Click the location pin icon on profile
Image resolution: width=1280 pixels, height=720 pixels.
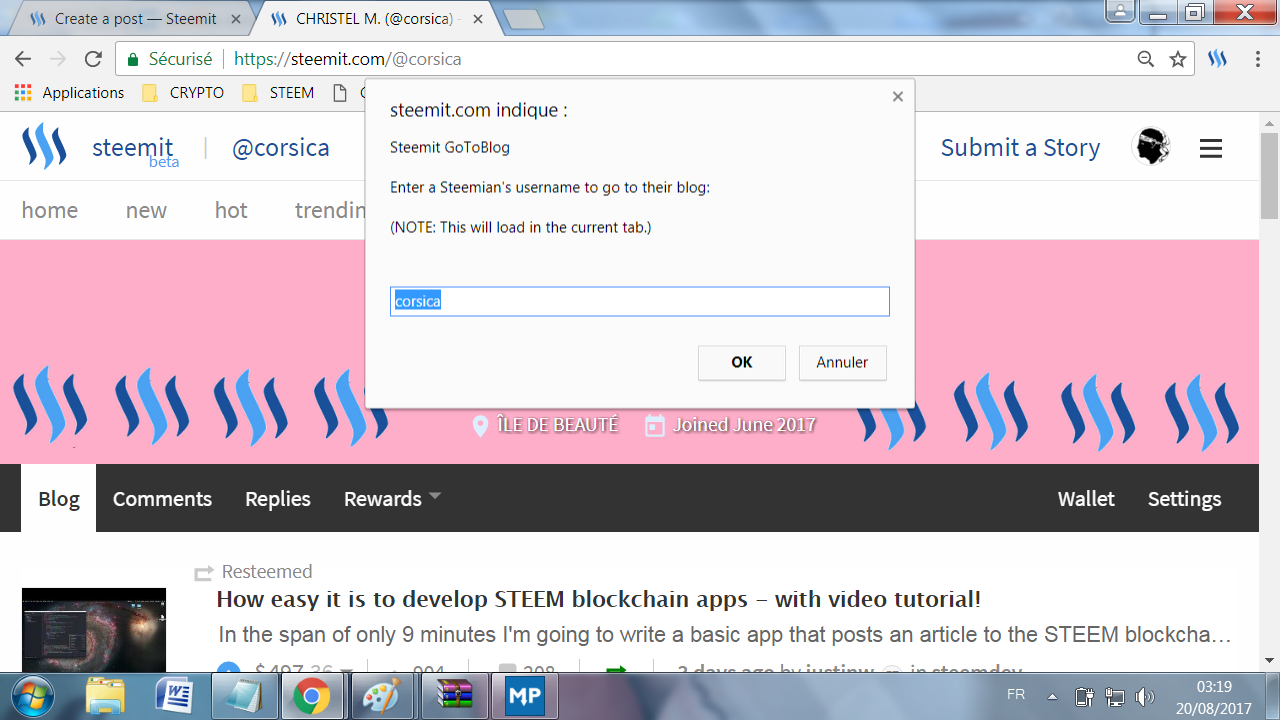click(480, 425)
